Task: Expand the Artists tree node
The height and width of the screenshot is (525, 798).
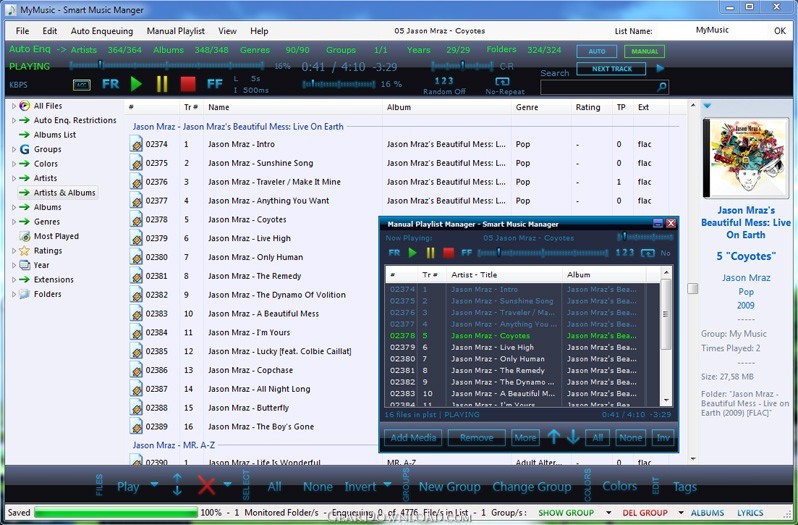Action: tap(14, 179)
